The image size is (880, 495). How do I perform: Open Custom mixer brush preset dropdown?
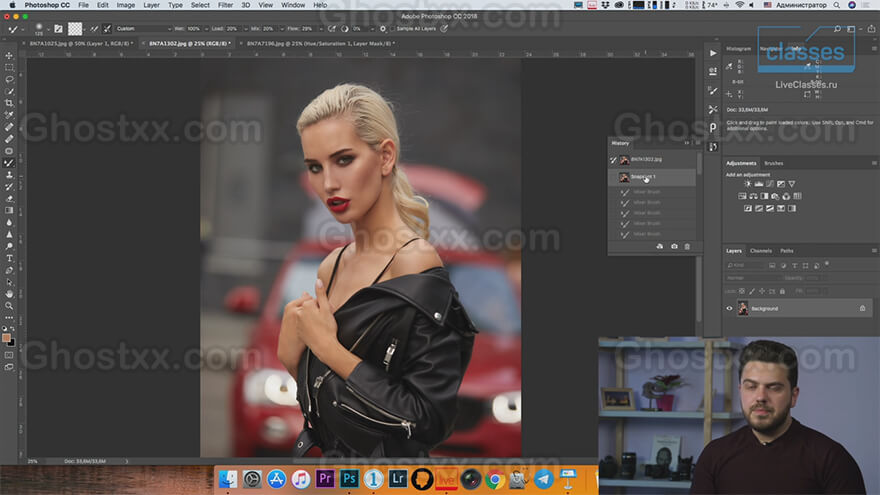143,29
